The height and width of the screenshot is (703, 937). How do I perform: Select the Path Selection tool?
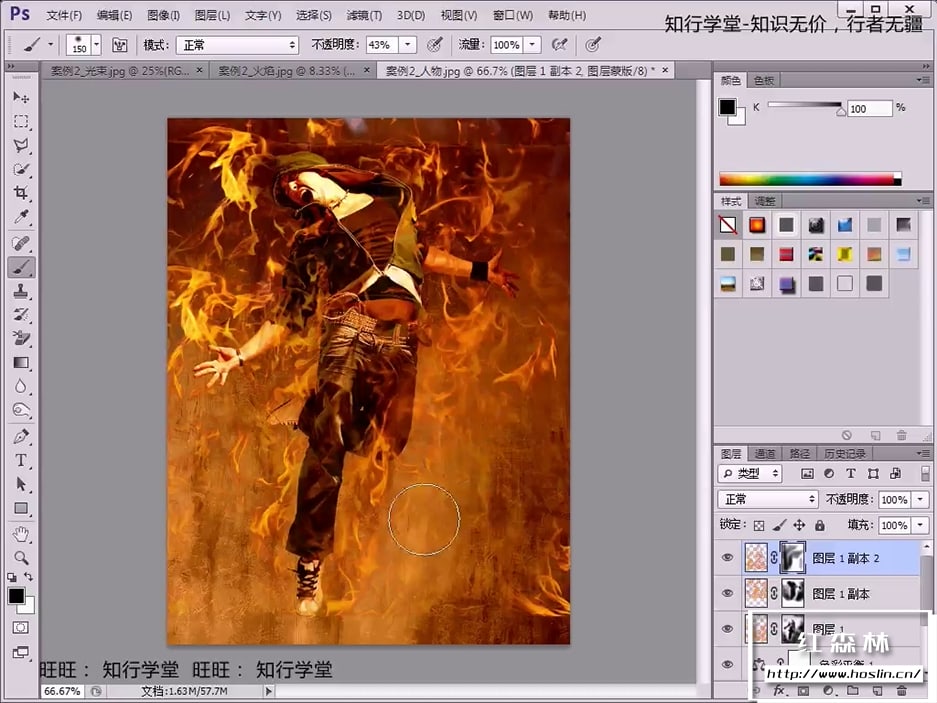coord(21,484)
